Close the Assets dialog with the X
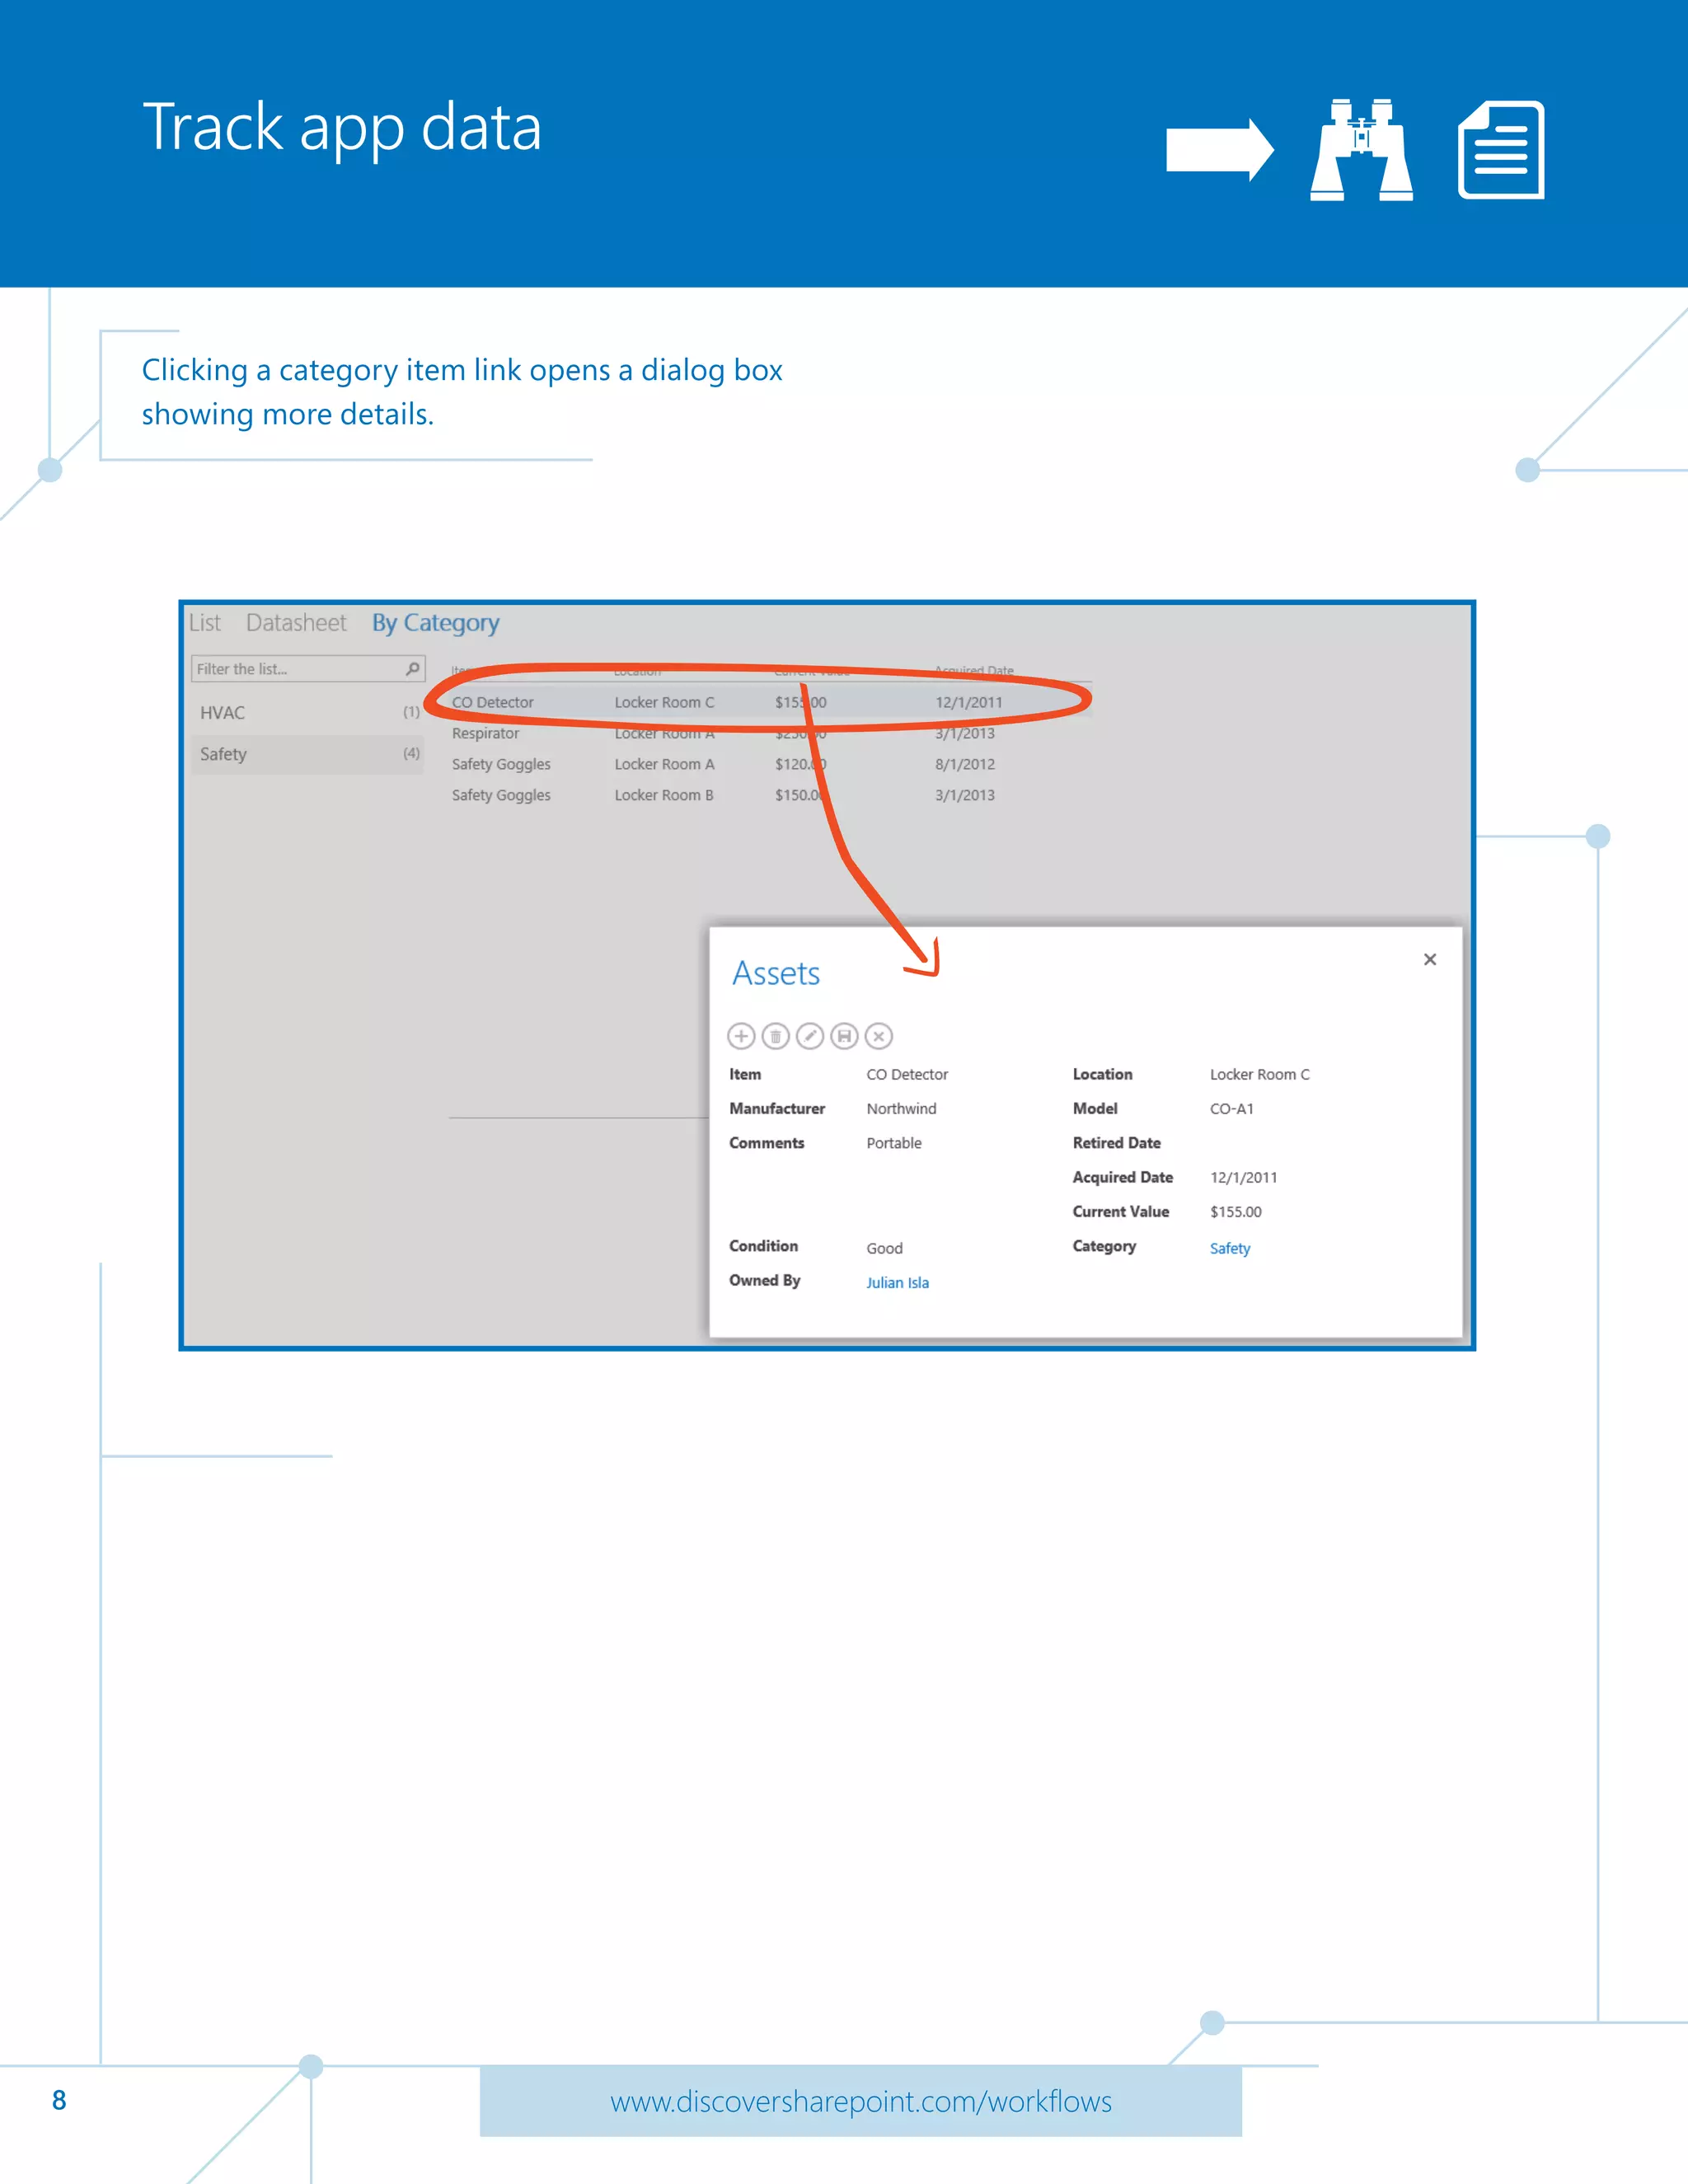1688x2184 pixels. click(1430, 959)
